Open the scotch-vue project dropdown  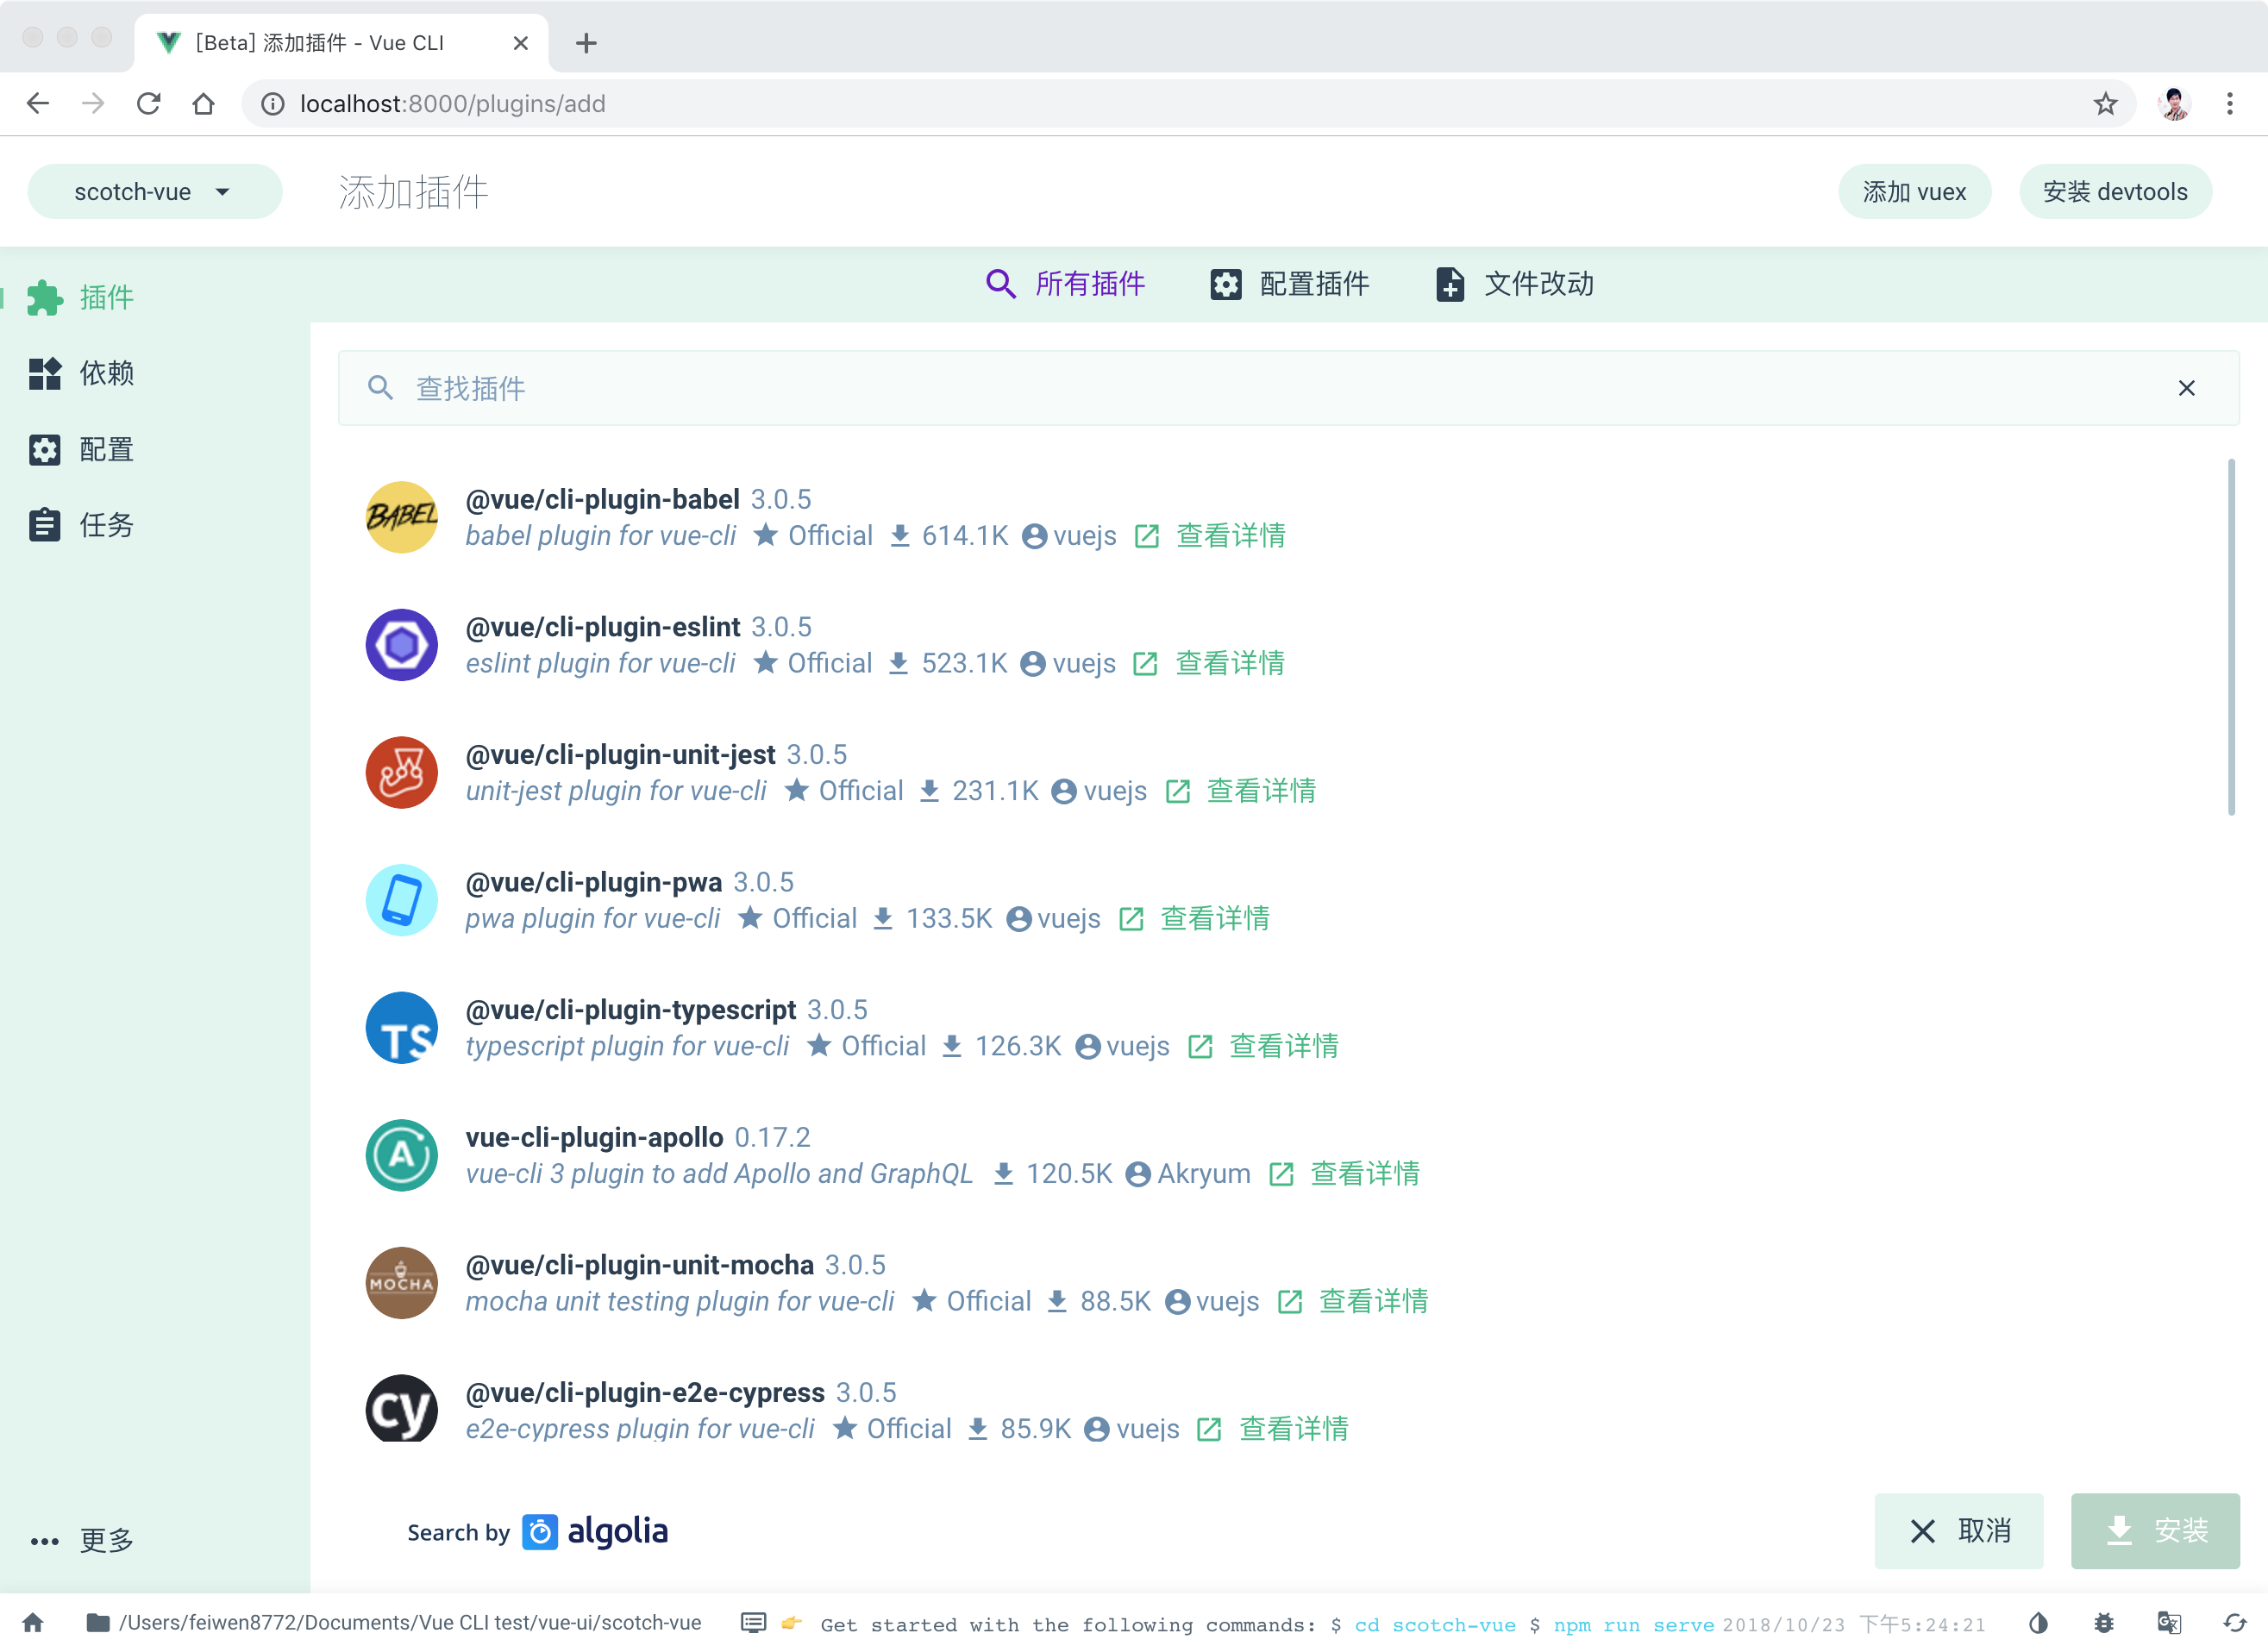pyautogui.click(x=155, y=191)
